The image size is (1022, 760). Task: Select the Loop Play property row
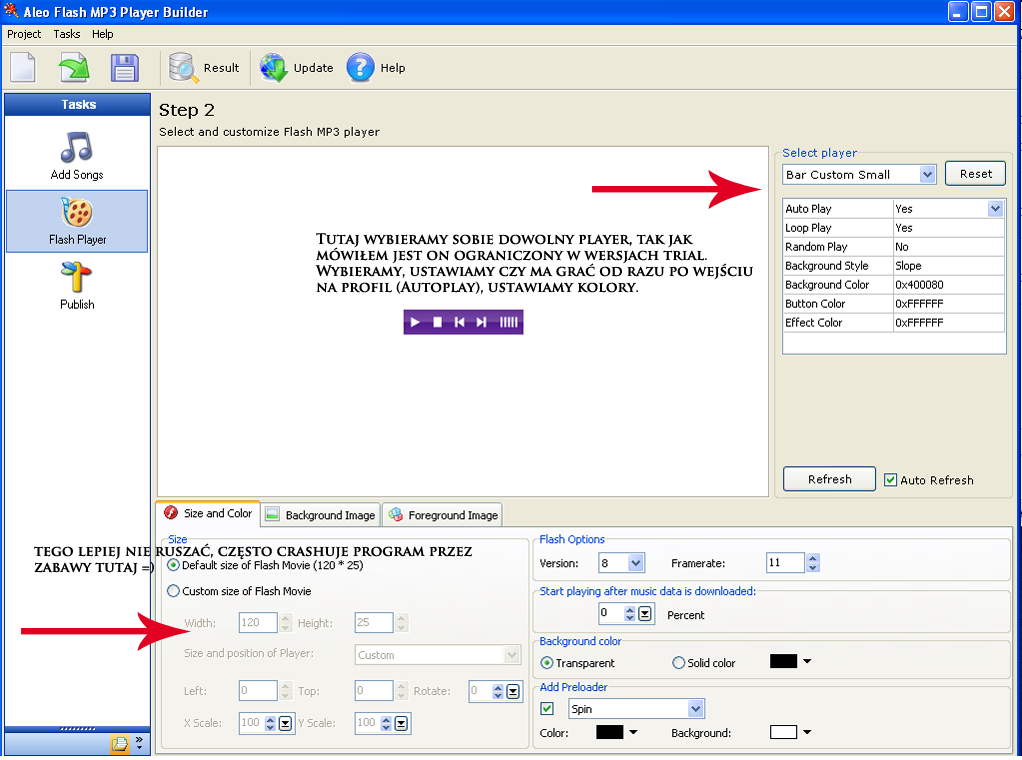pyautogui.click(x=893, y=227)
